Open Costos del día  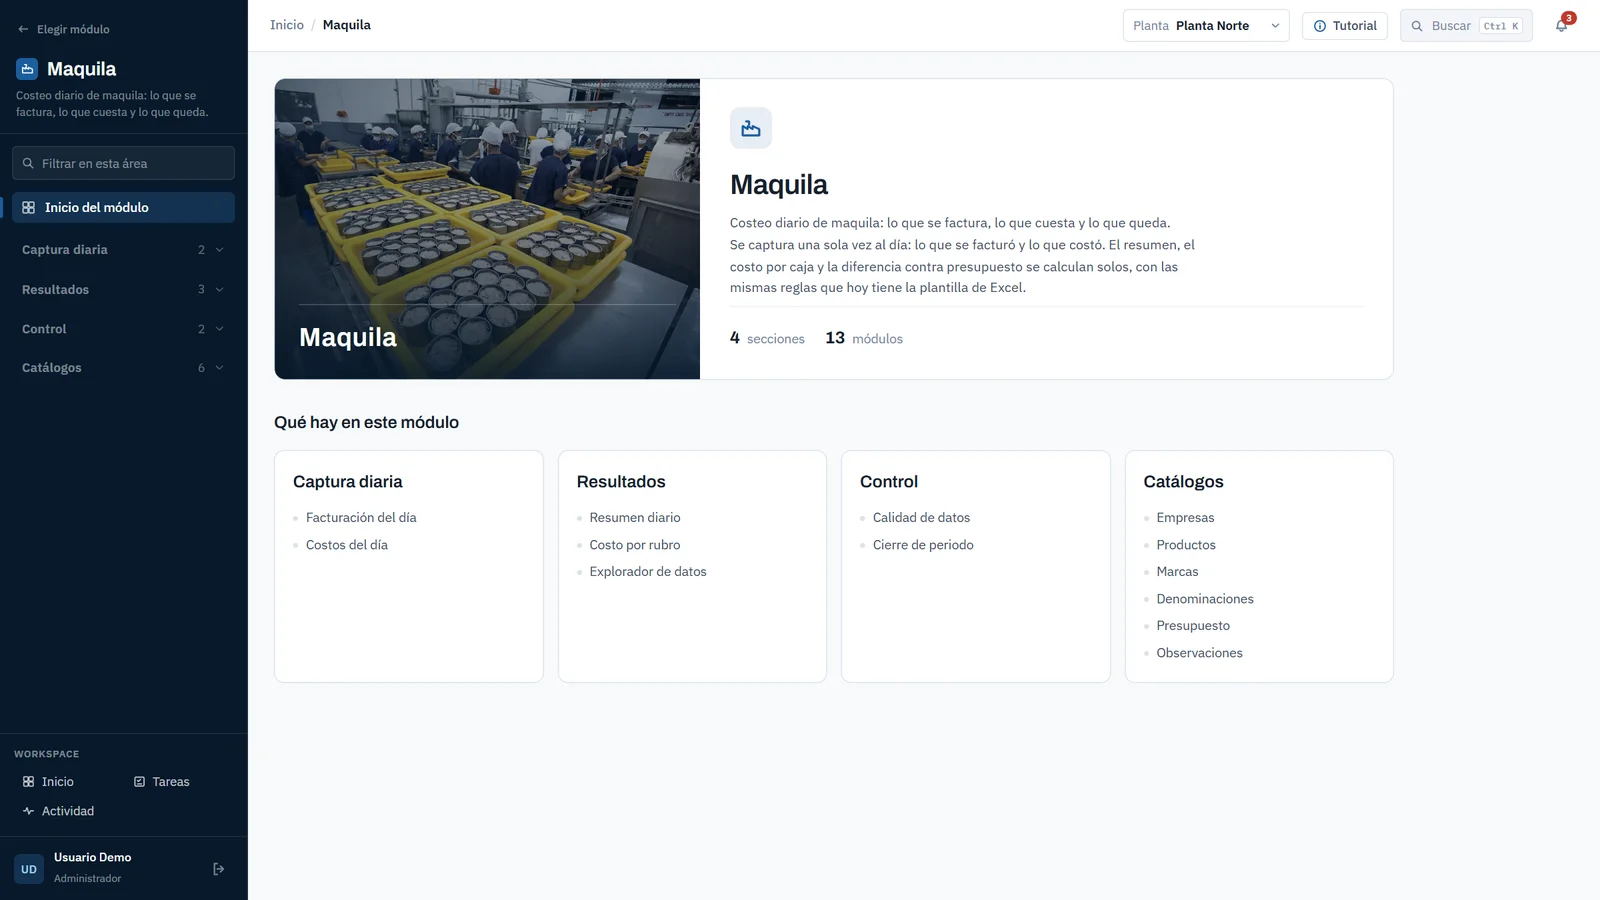[x=347, y=545]
